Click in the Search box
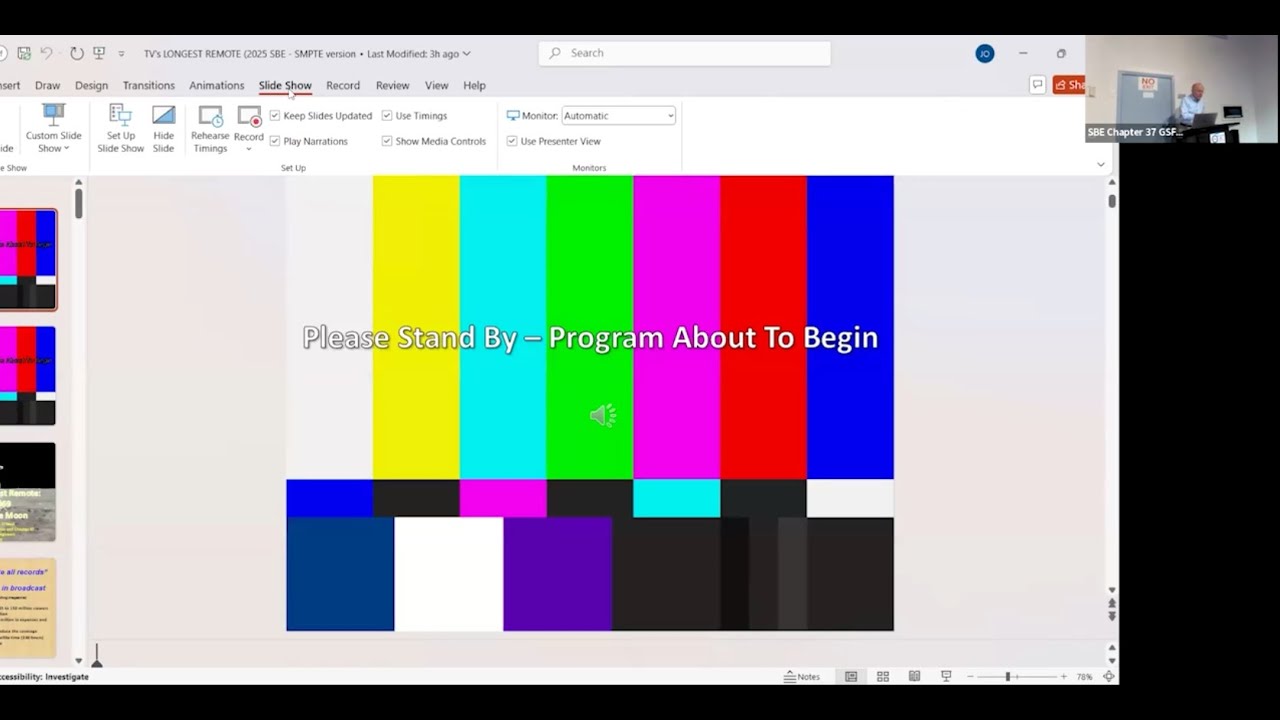Image resolution: width=1280 pixels, height=720 pixels. pos(684,53)
